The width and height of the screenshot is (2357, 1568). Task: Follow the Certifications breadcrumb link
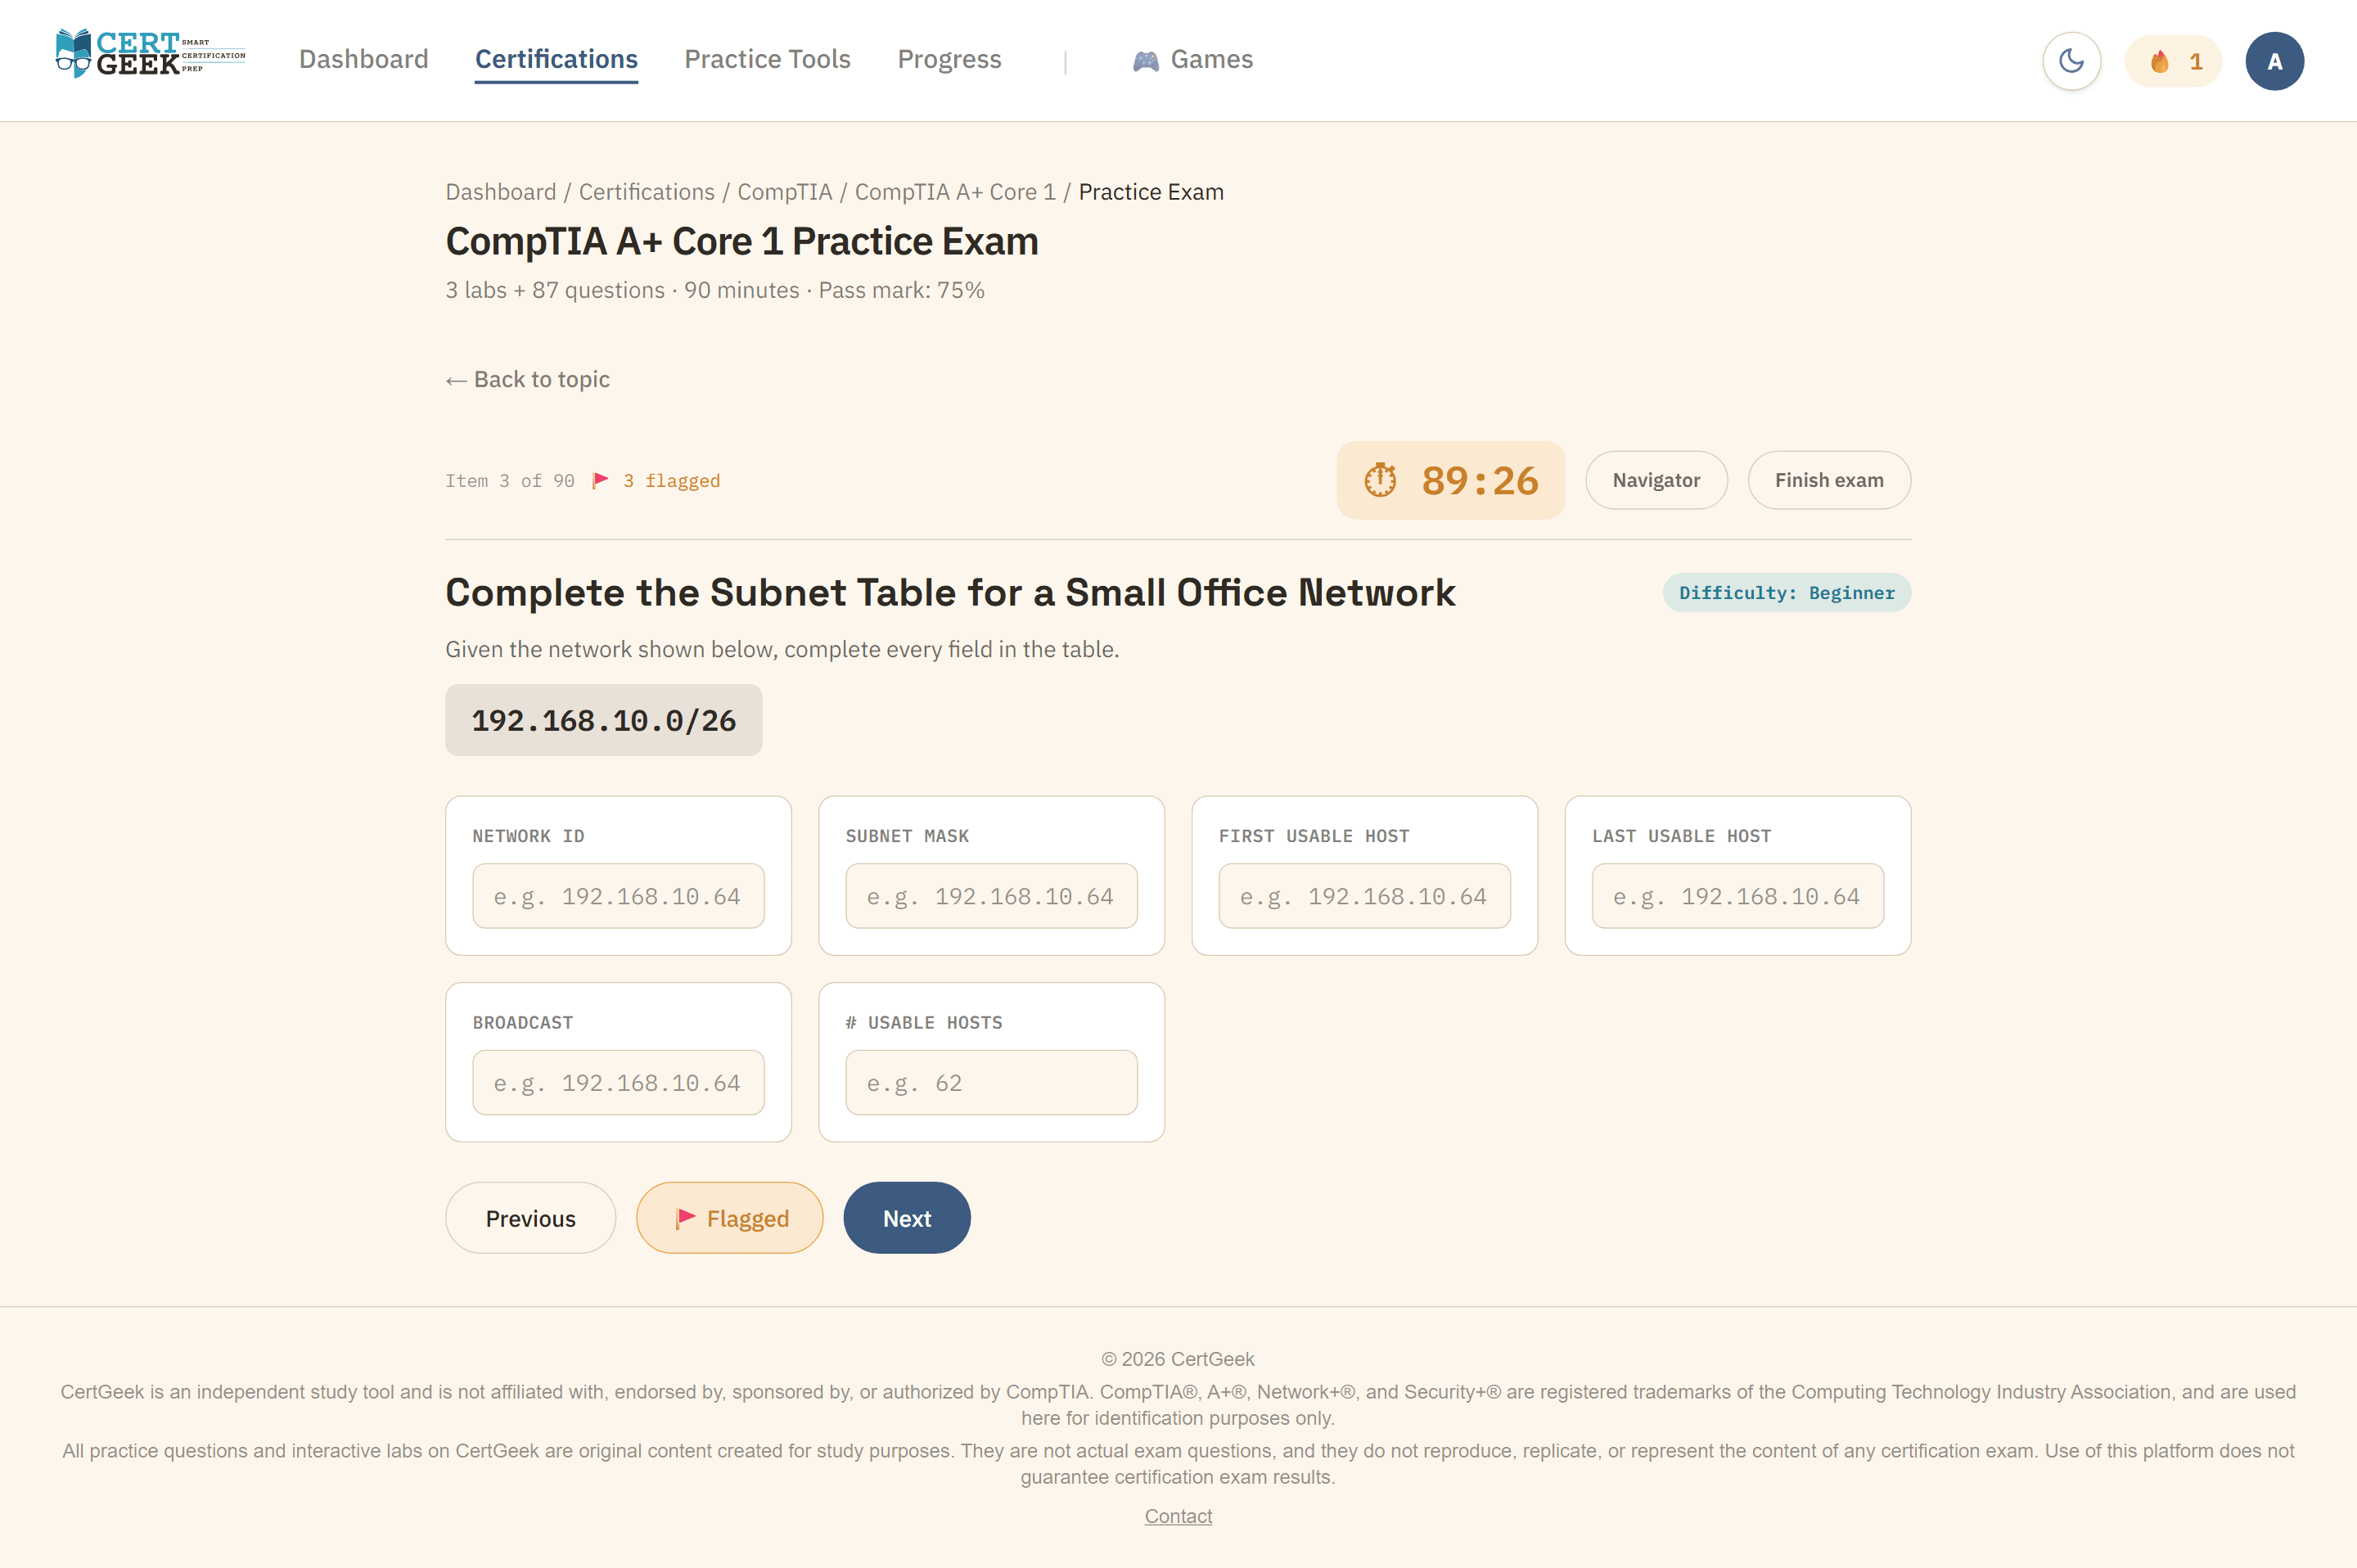pos(647,192)
